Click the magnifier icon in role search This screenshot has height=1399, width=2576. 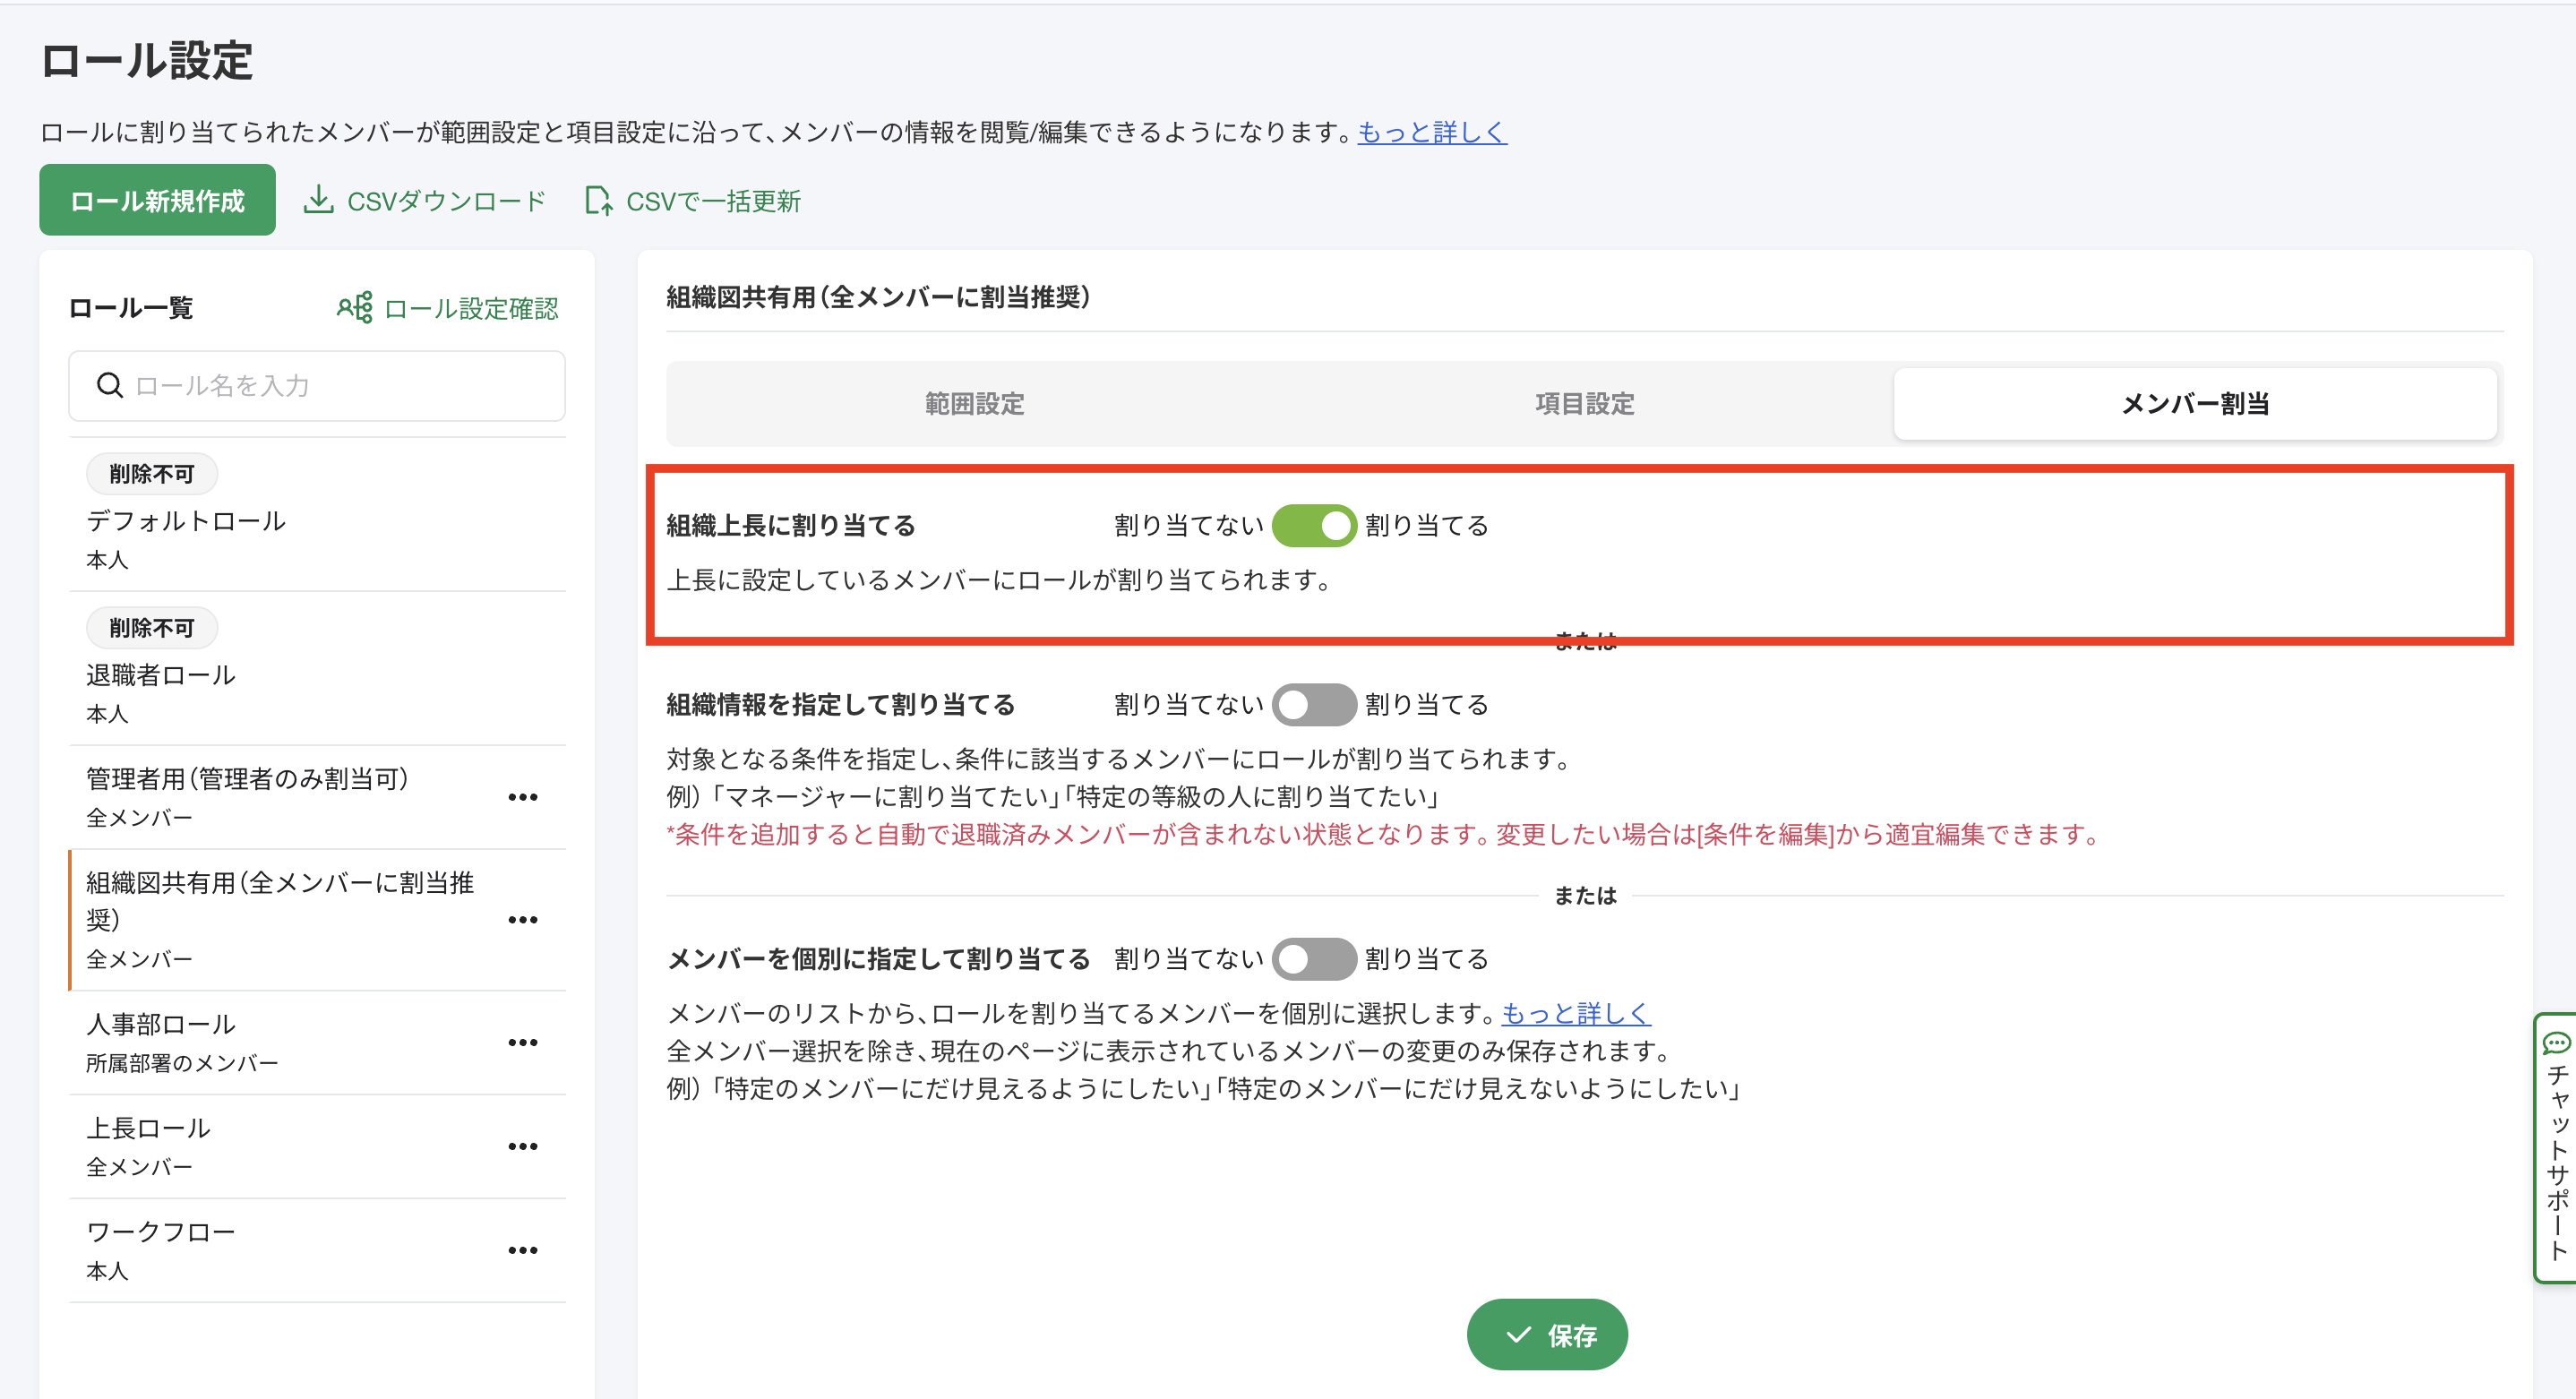pos(109,385)
